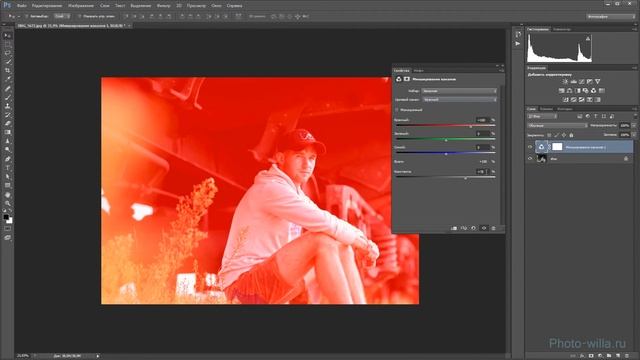Switch to the Info tab in Properties panel
The height and width of the screenshot is (360, 640).
tap(418, 71)
